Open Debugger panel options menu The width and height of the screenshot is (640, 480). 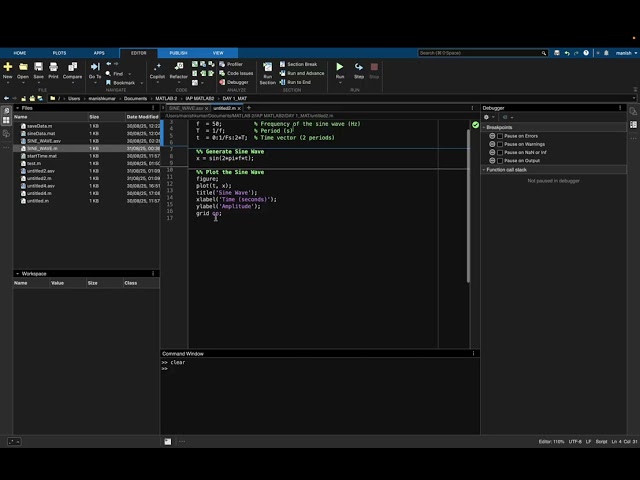point(620,108)
